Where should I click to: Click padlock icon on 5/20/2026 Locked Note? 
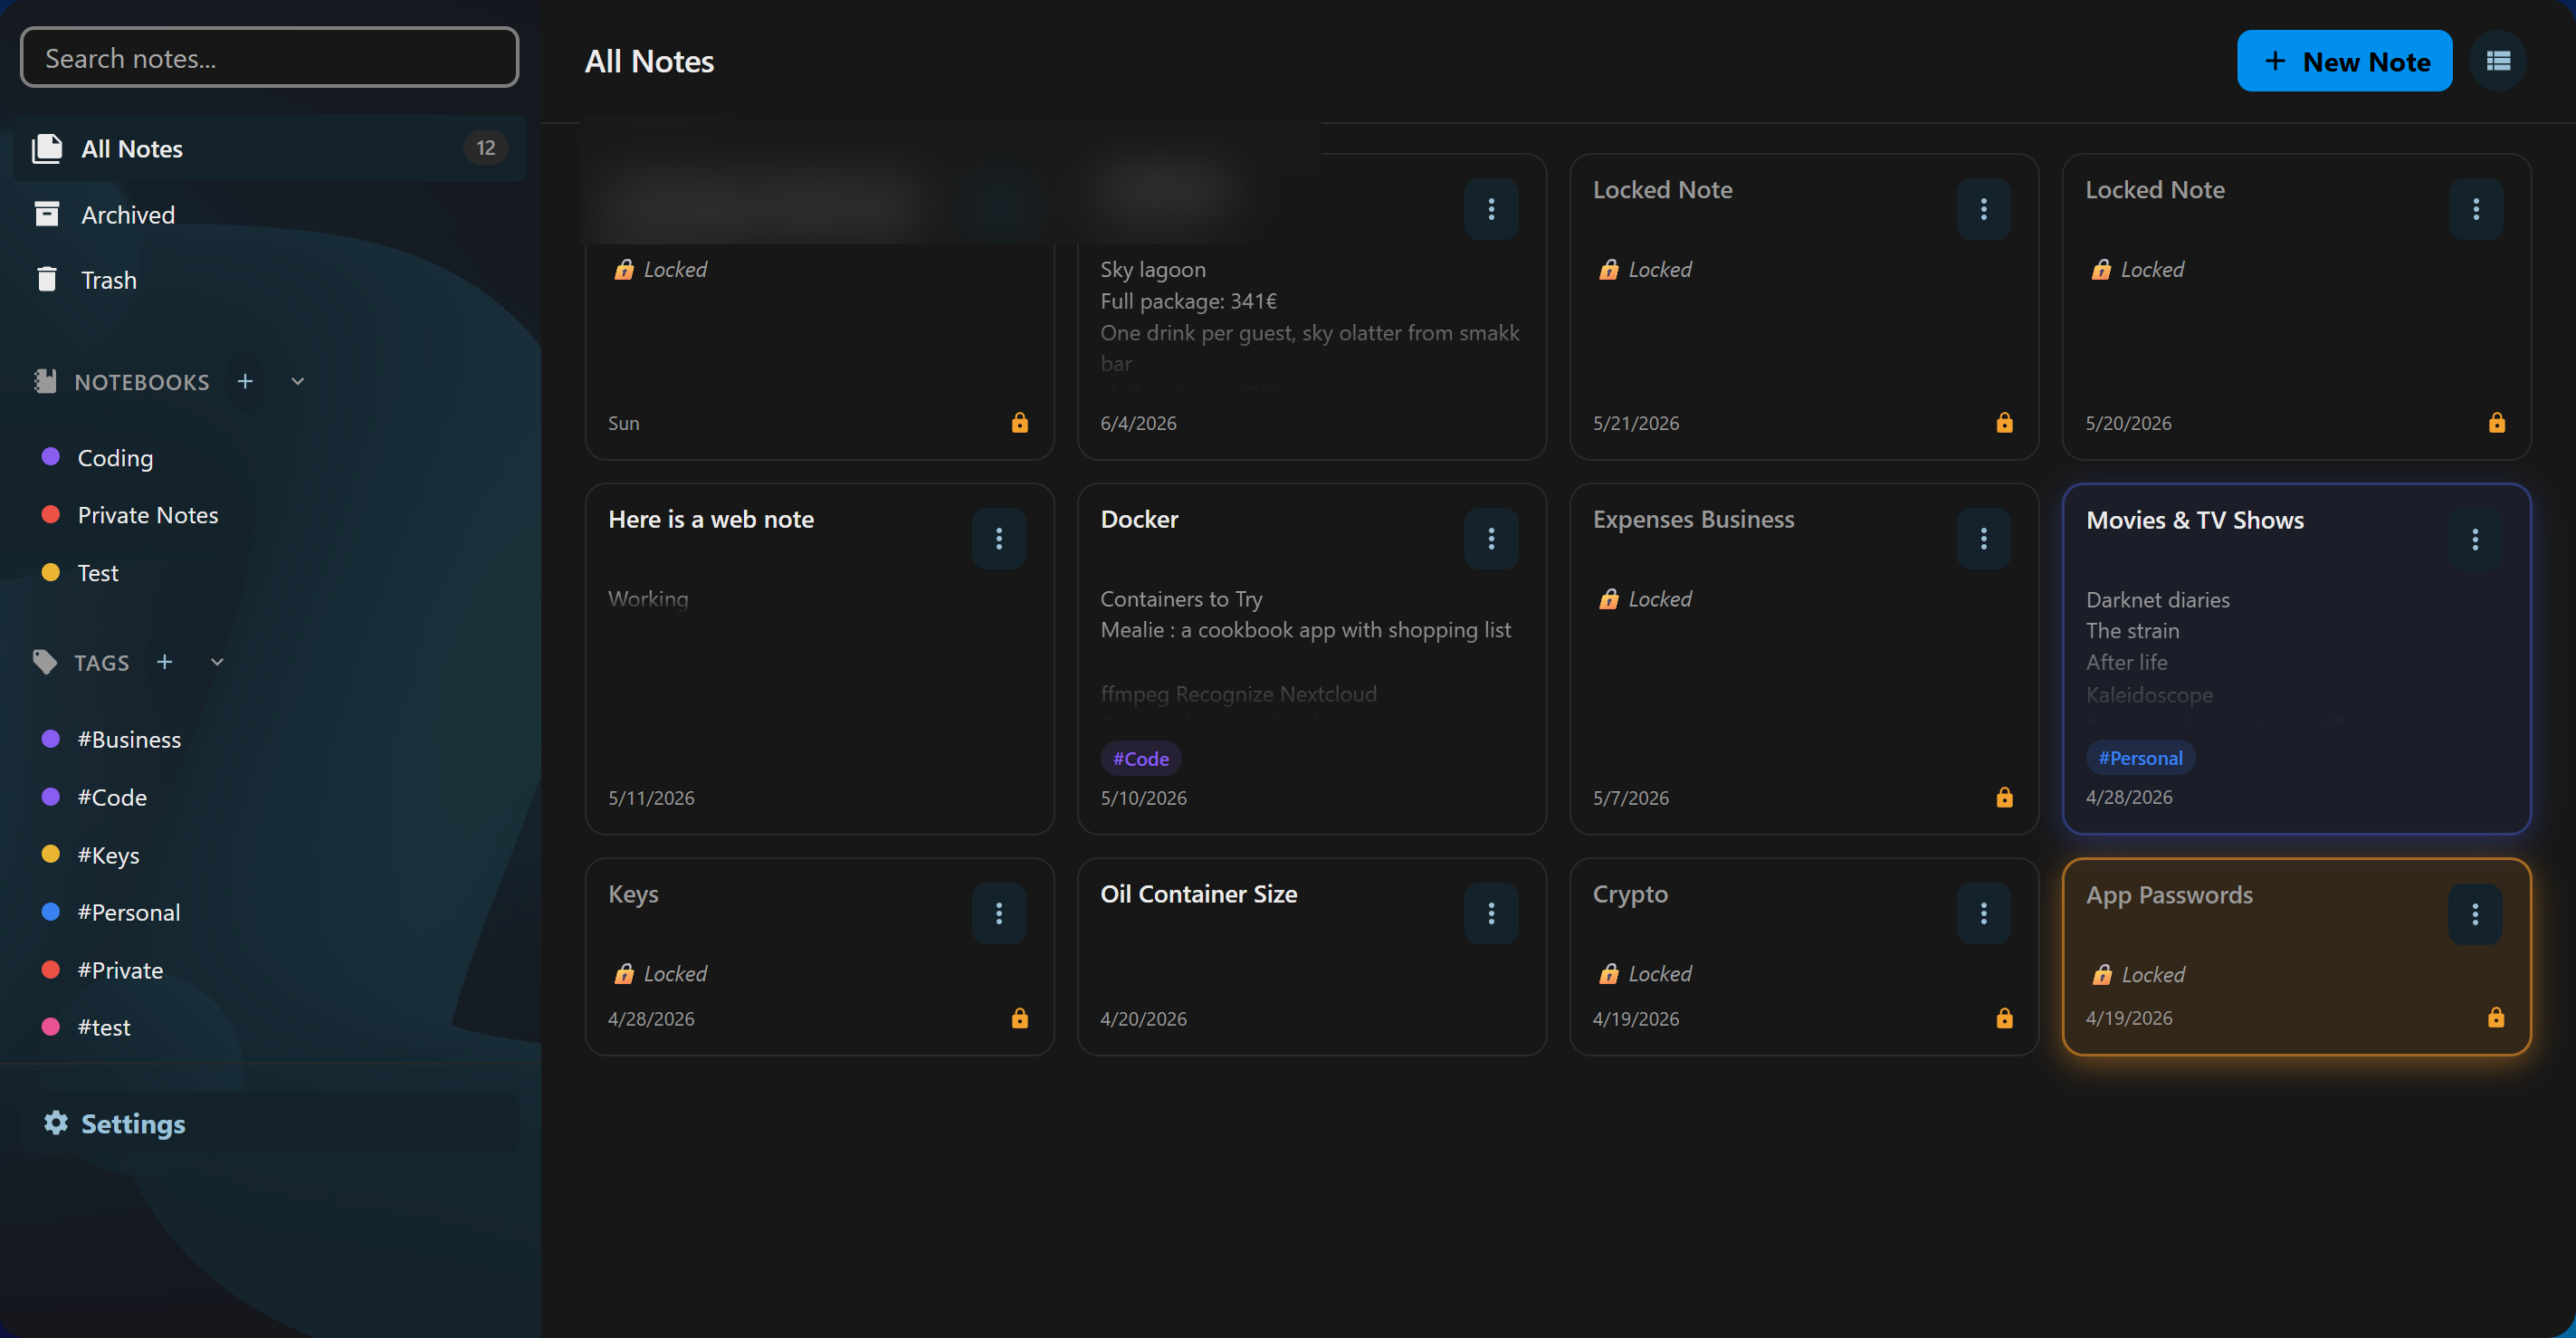(2496, 422)
